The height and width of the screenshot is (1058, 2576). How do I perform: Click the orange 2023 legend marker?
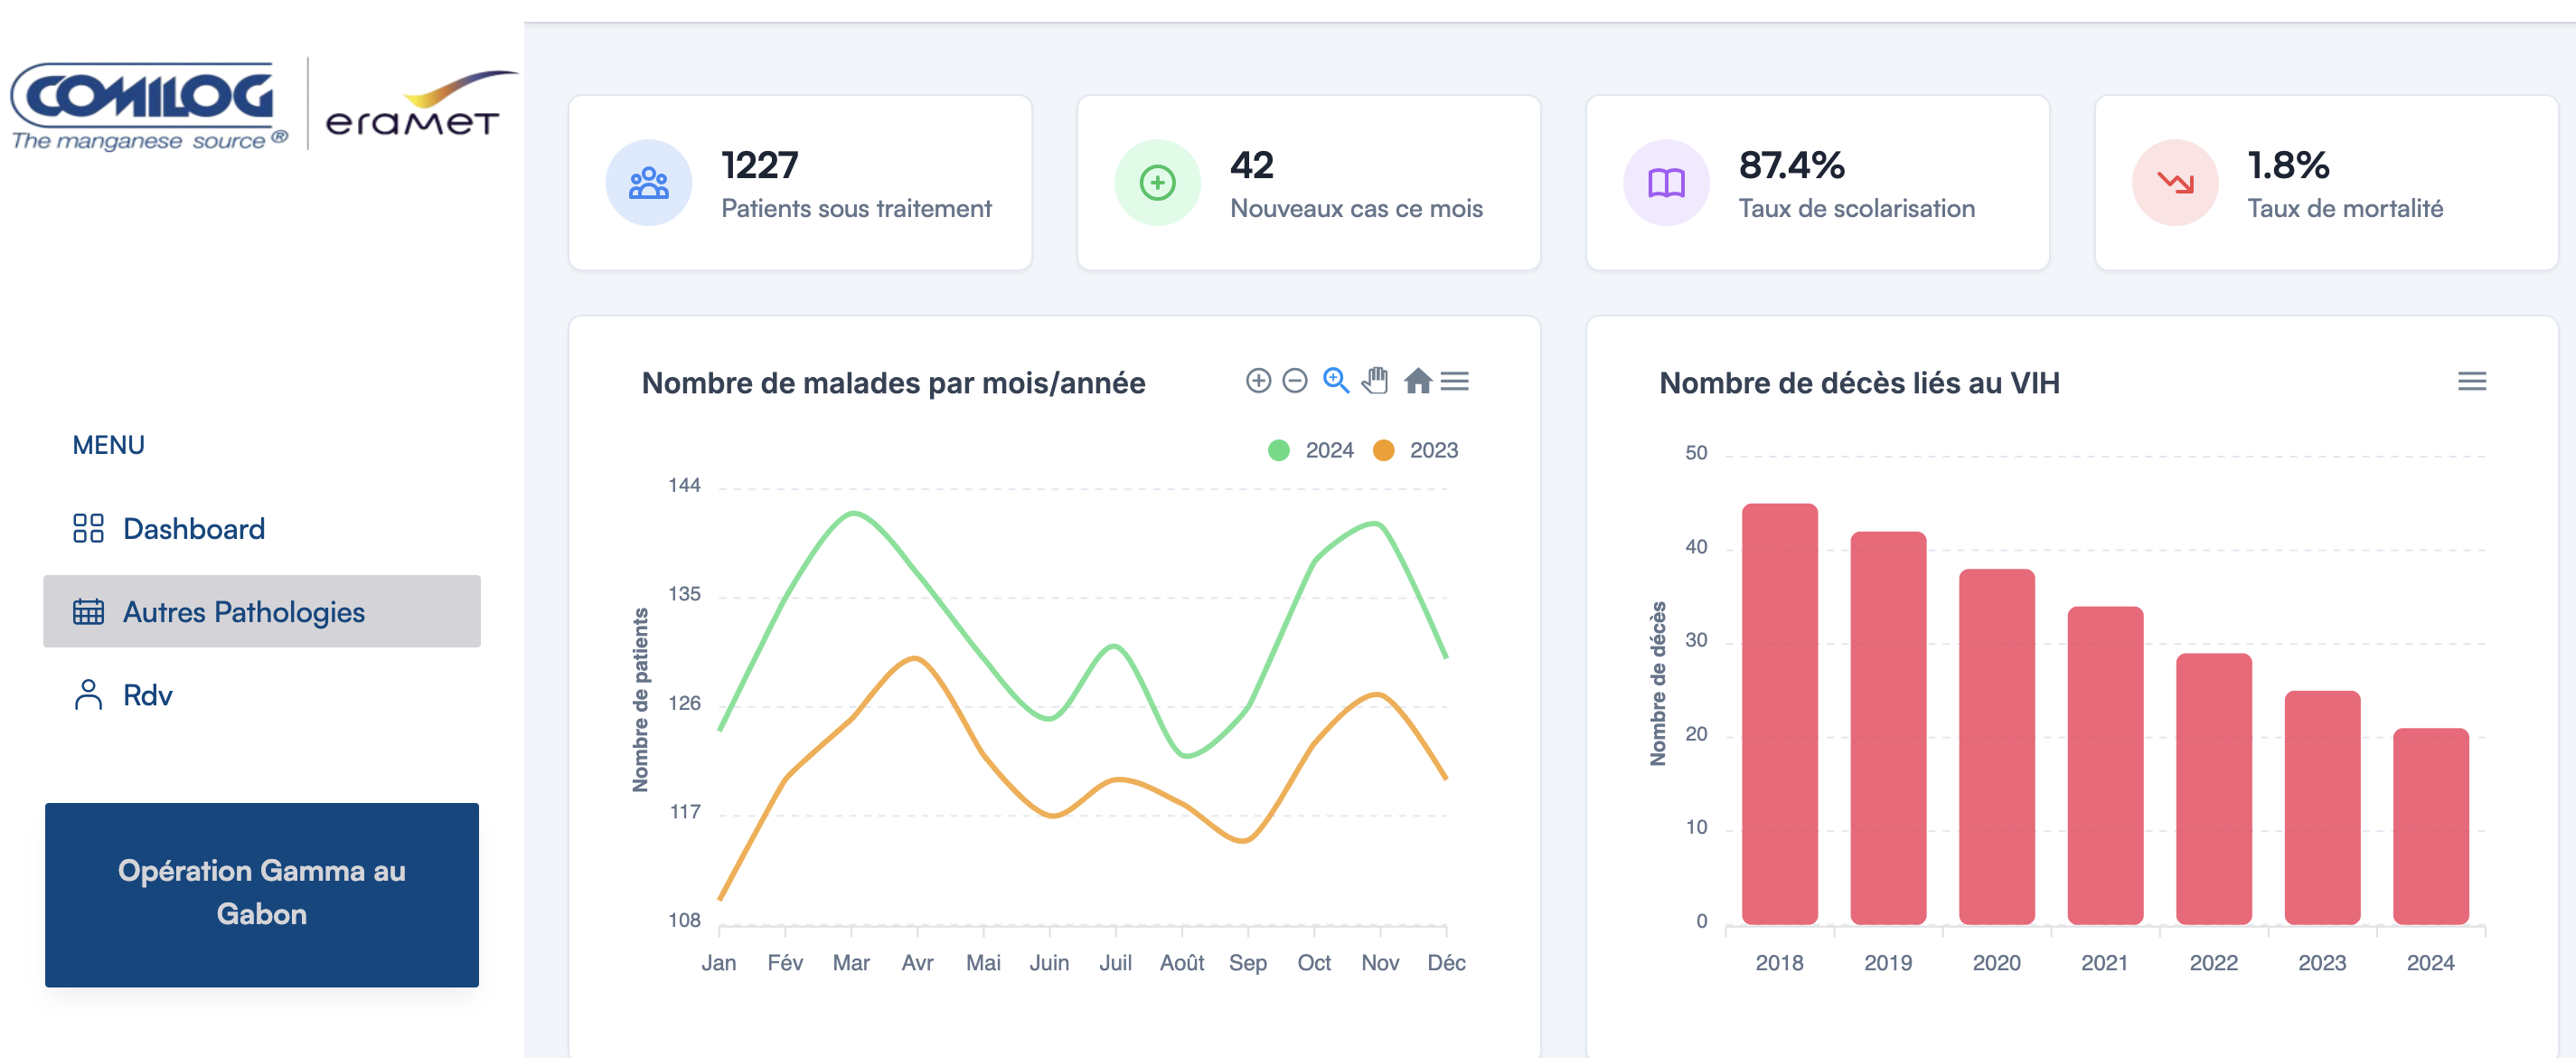1383,450
